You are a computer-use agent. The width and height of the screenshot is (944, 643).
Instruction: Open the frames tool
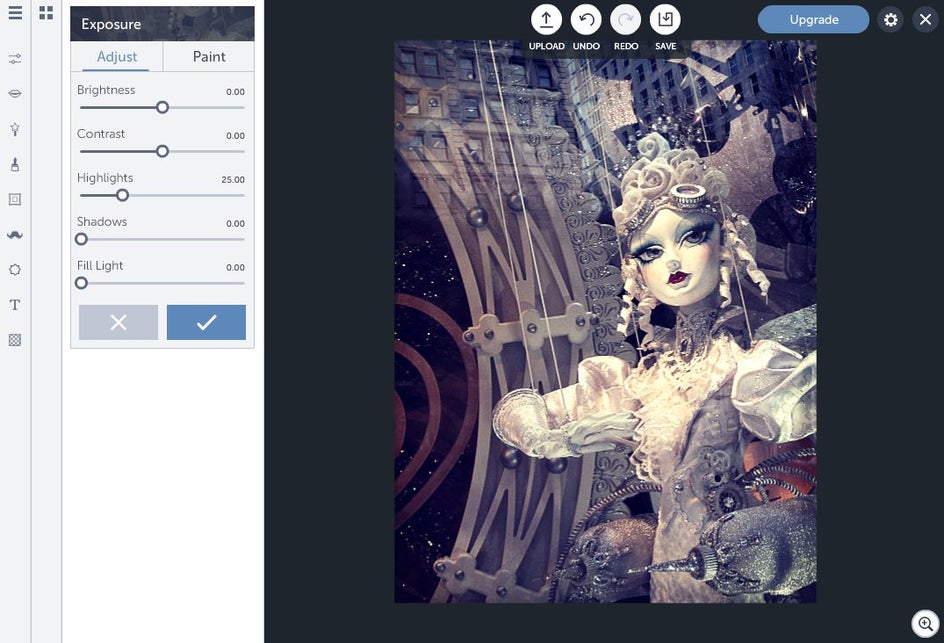15,199
